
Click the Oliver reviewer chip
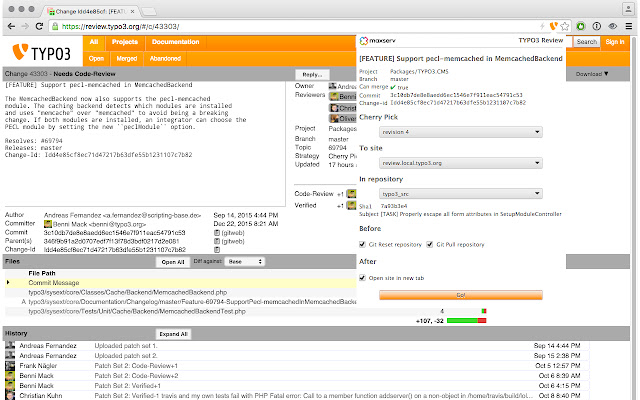click(x=342, y=118)
